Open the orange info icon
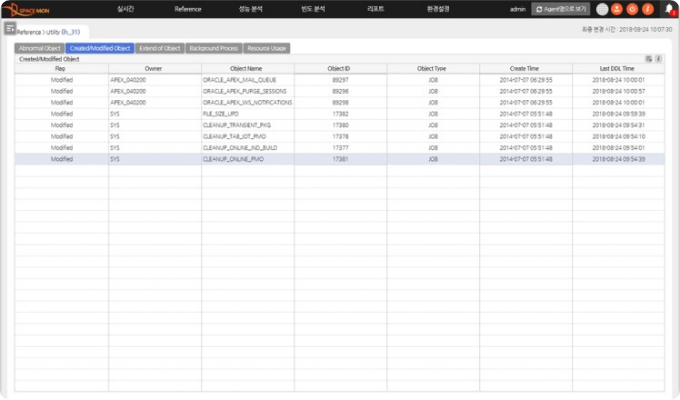Image resolution: width=680 pixels, height=400 pixels. (646, 9)
